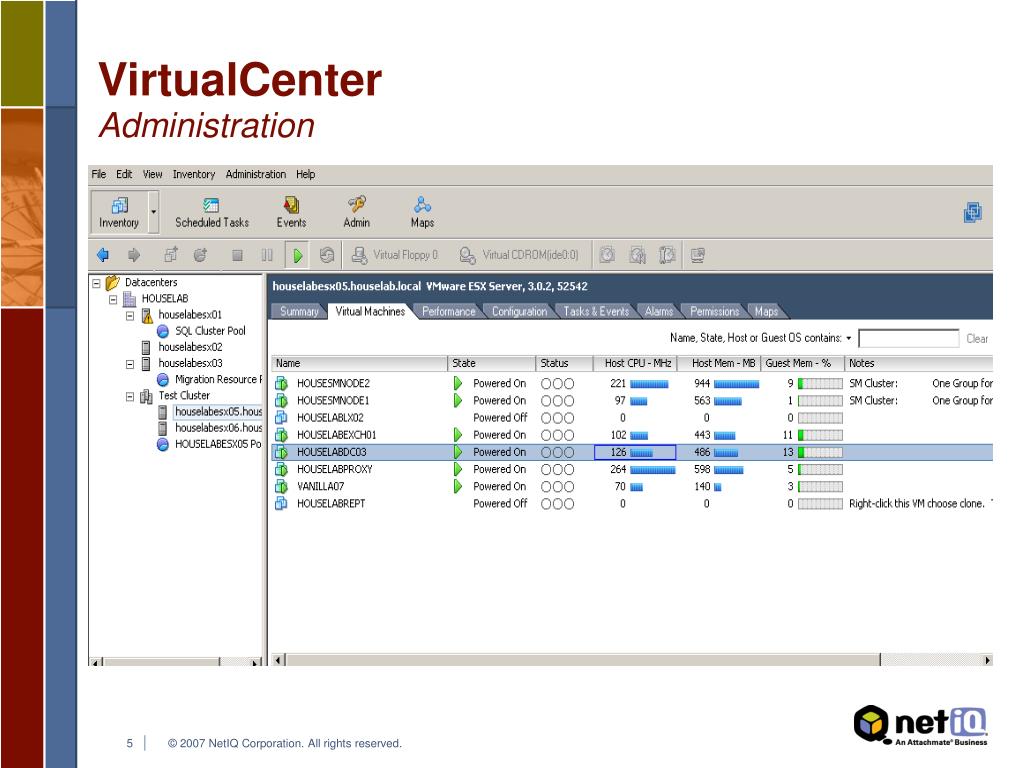Switch to the Configuration tab
Viewport: 1024px width, 768px height.
point(519,312)
